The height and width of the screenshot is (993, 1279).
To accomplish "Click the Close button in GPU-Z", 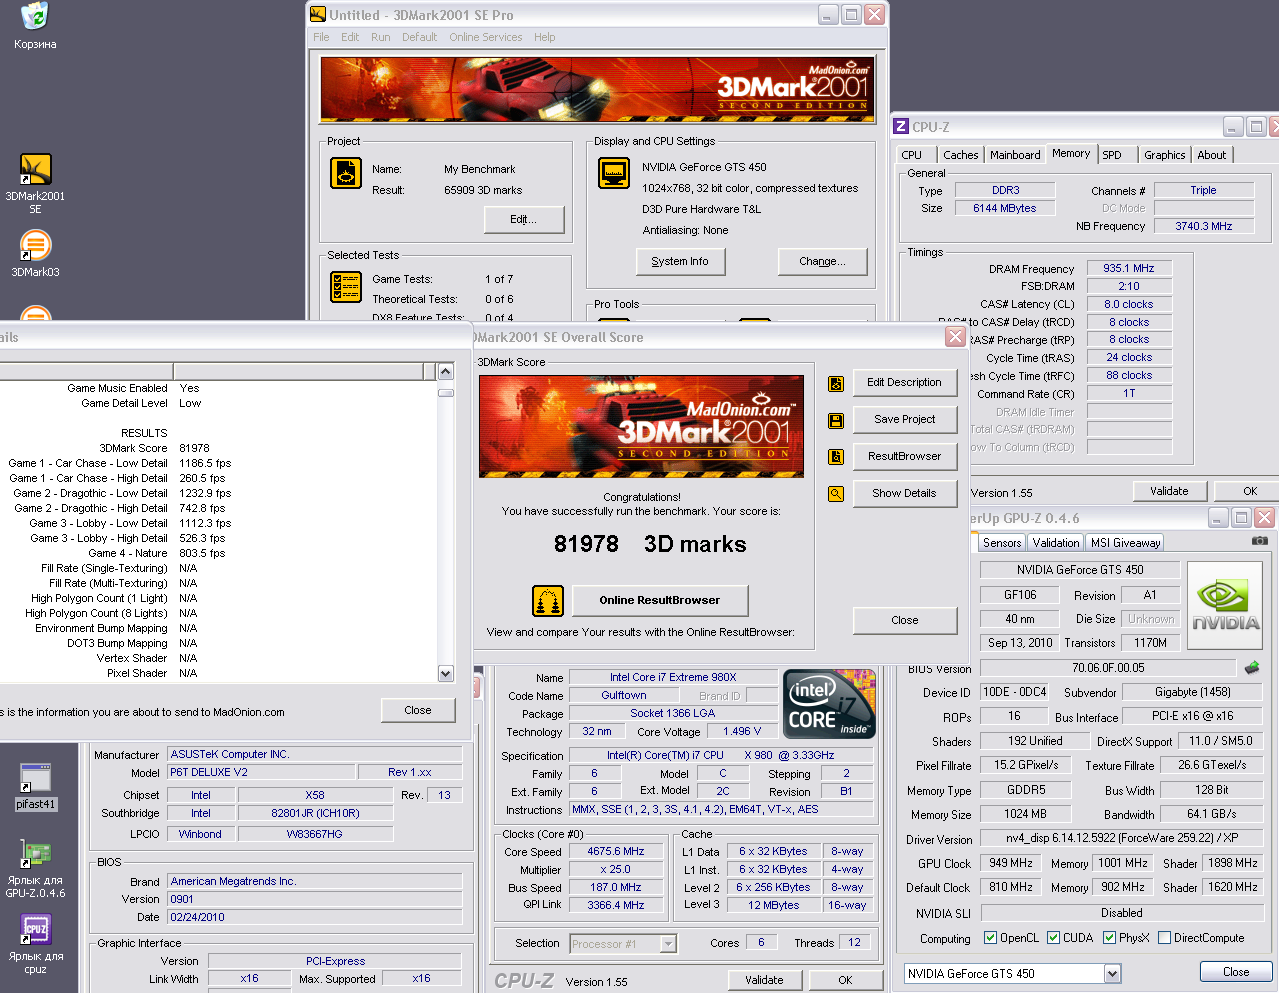I will tap(1236, 972).
